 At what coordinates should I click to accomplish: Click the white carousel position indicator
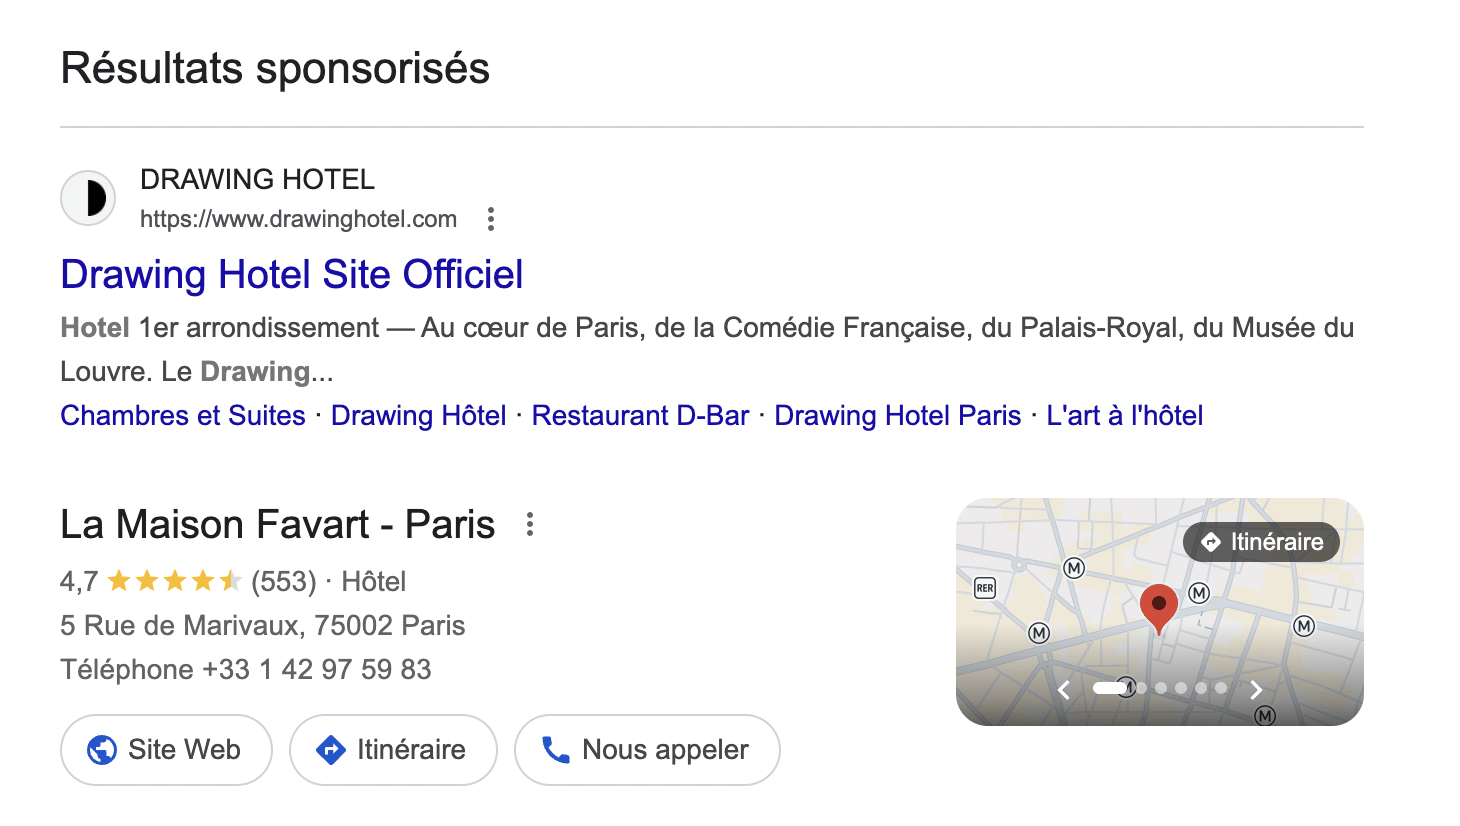pyautogui.click(x=1110, y=689)
